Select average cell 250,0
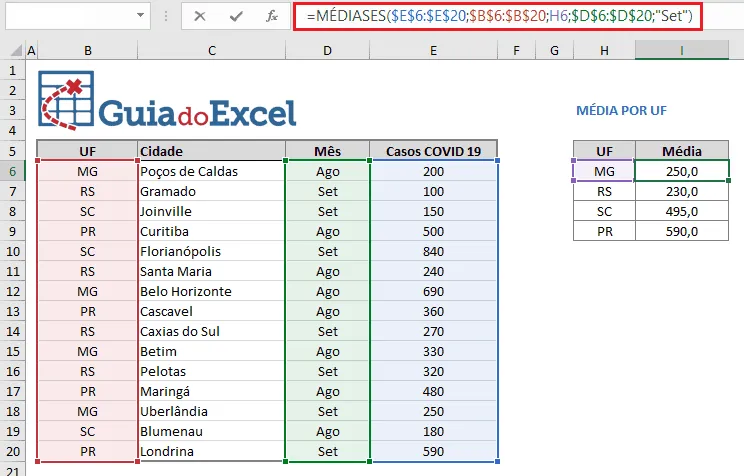This screenshot has height=476, width=744. tap(682, 171)
